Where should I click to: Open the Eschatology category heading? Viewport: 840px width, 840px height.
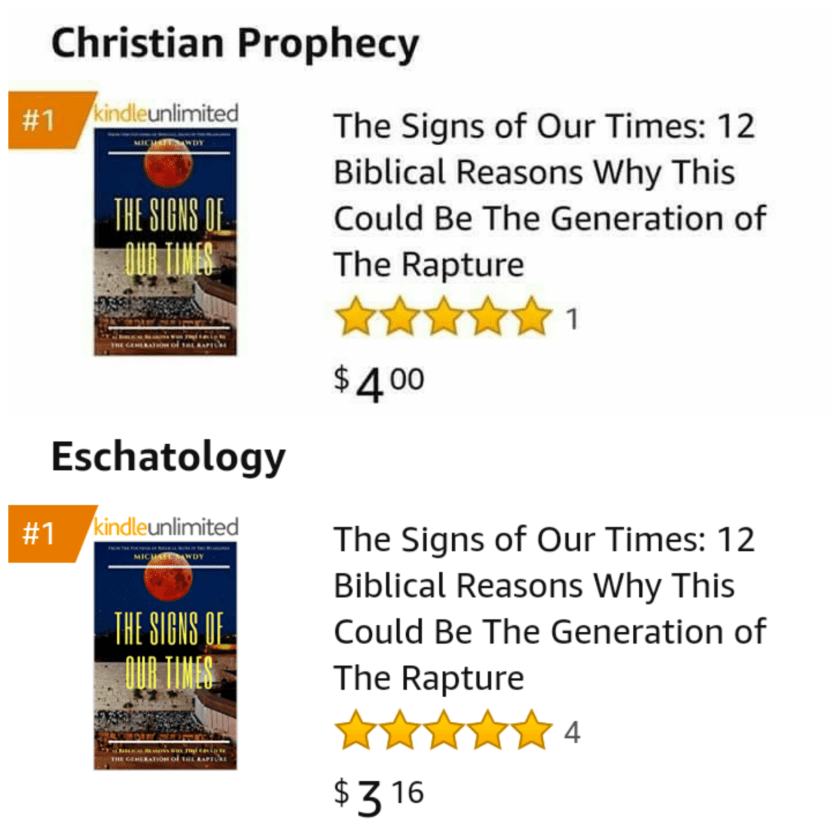168,457
